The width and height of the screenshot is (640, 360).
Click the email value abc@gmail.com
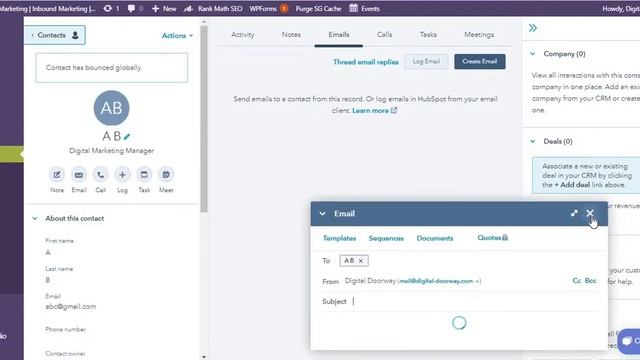pos(71,307)
